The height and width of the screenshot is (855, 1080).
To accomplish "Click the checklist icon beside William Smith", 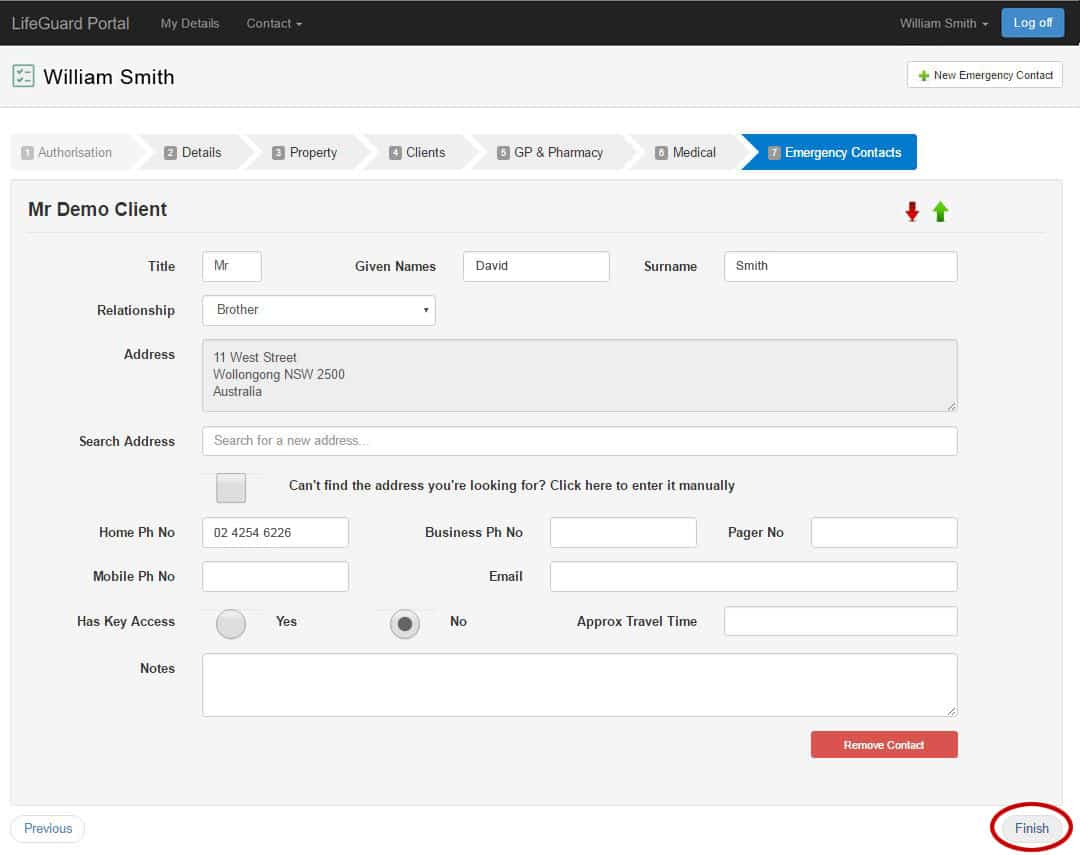I will coord(23,76).
